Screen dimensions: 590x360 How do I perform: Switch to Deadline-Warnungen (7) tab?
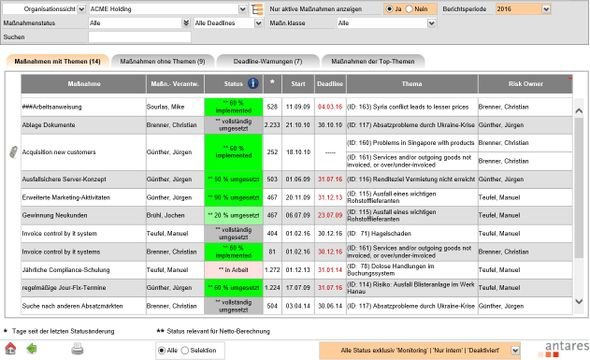(268, 61)
